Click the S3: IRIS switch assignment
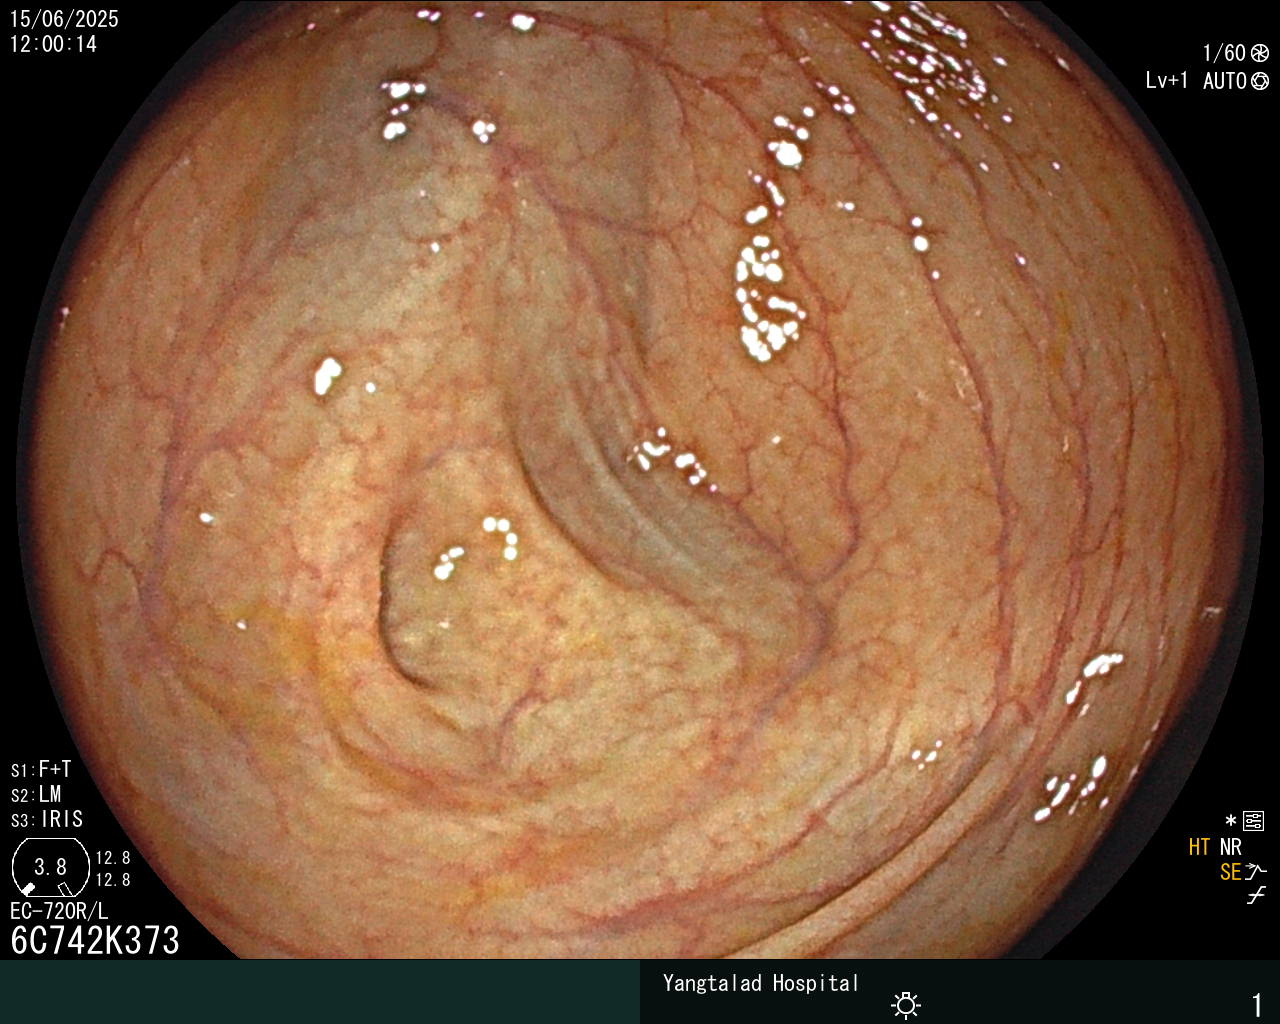The width and height of the screenshot is (1280, 1024). pyautogui.click(x=47, y=820)
